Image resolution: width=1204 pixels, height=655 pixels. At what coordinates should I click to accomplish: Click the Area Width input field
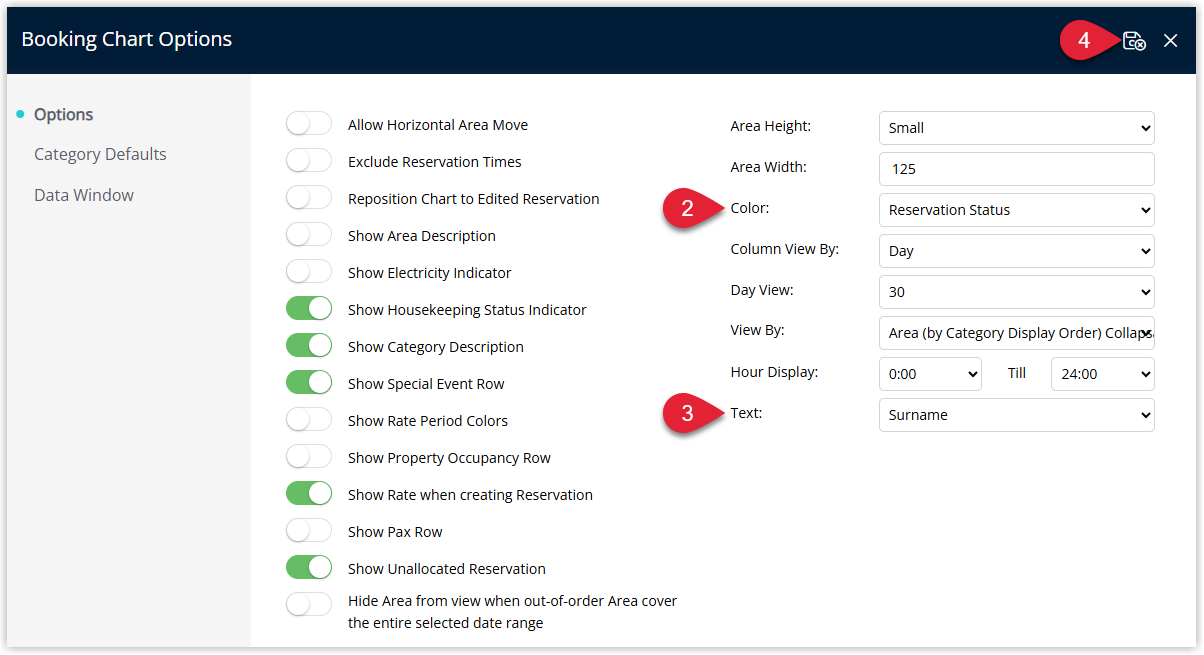click(x=1016, y=169)
